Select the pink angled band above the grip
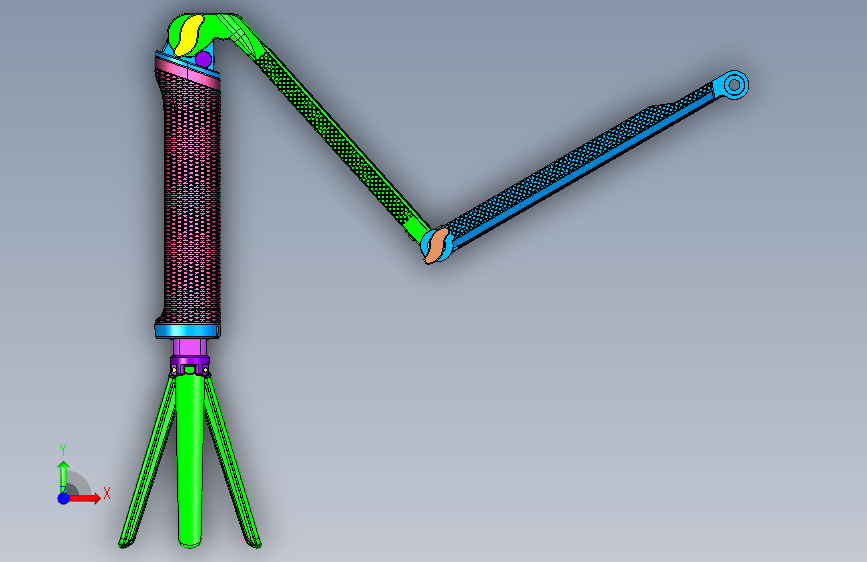Image resolution: width=867 pixels, height=562 pixels. [187, 72]
